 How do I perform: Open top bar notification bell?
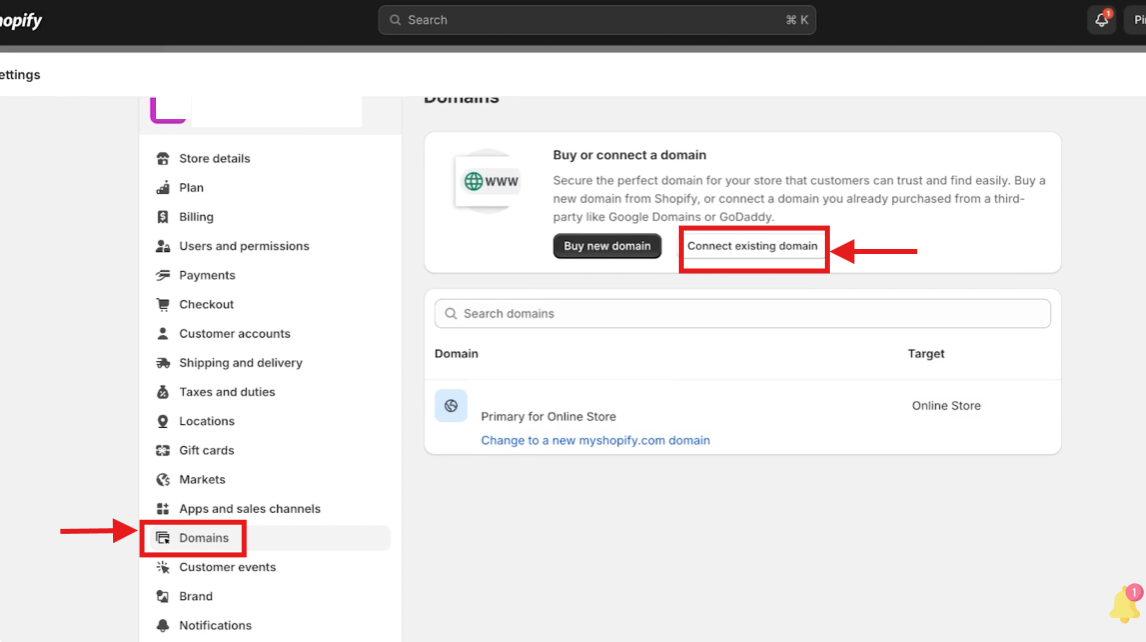[x=1101, y=20]
